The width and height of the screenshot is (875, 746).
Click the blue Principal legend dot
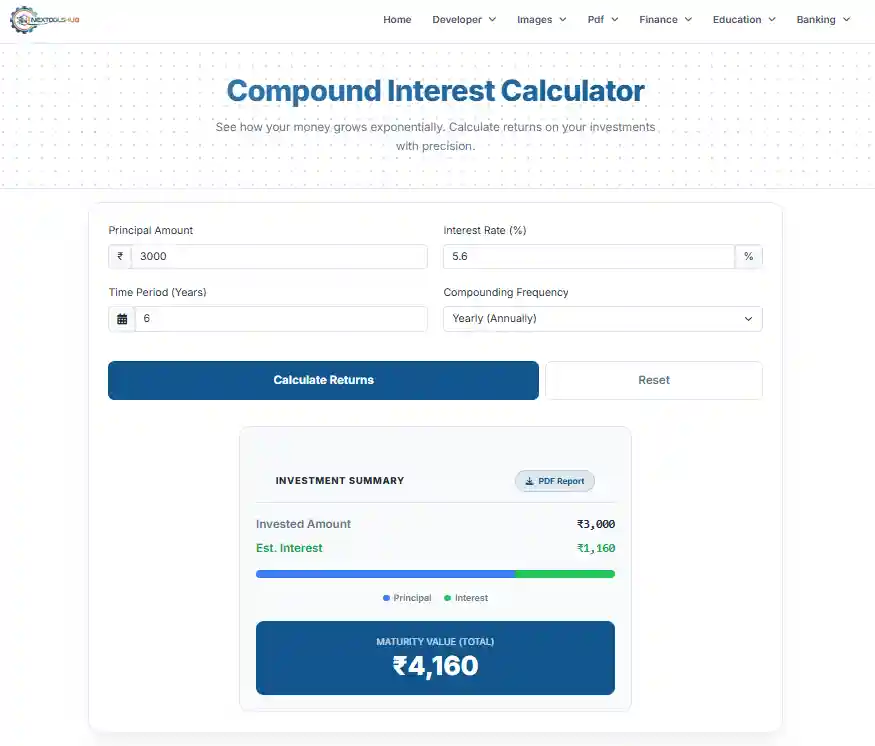386,597
